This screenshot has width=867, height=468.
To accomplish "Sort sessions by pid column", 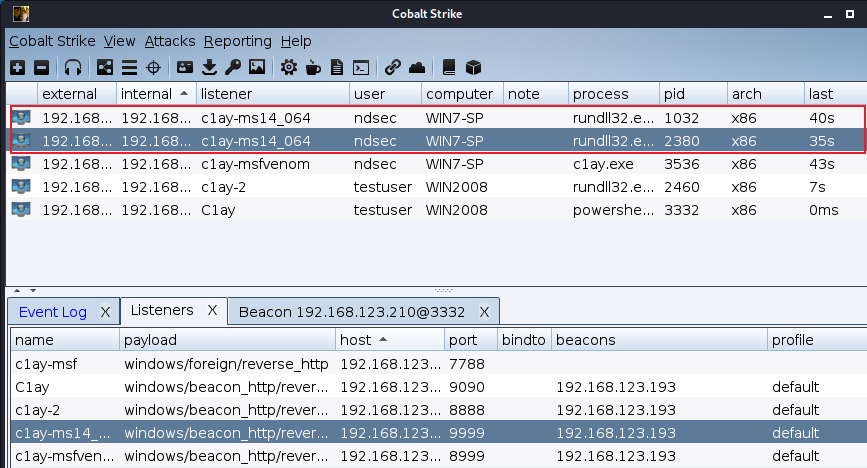I will [693, 94].
